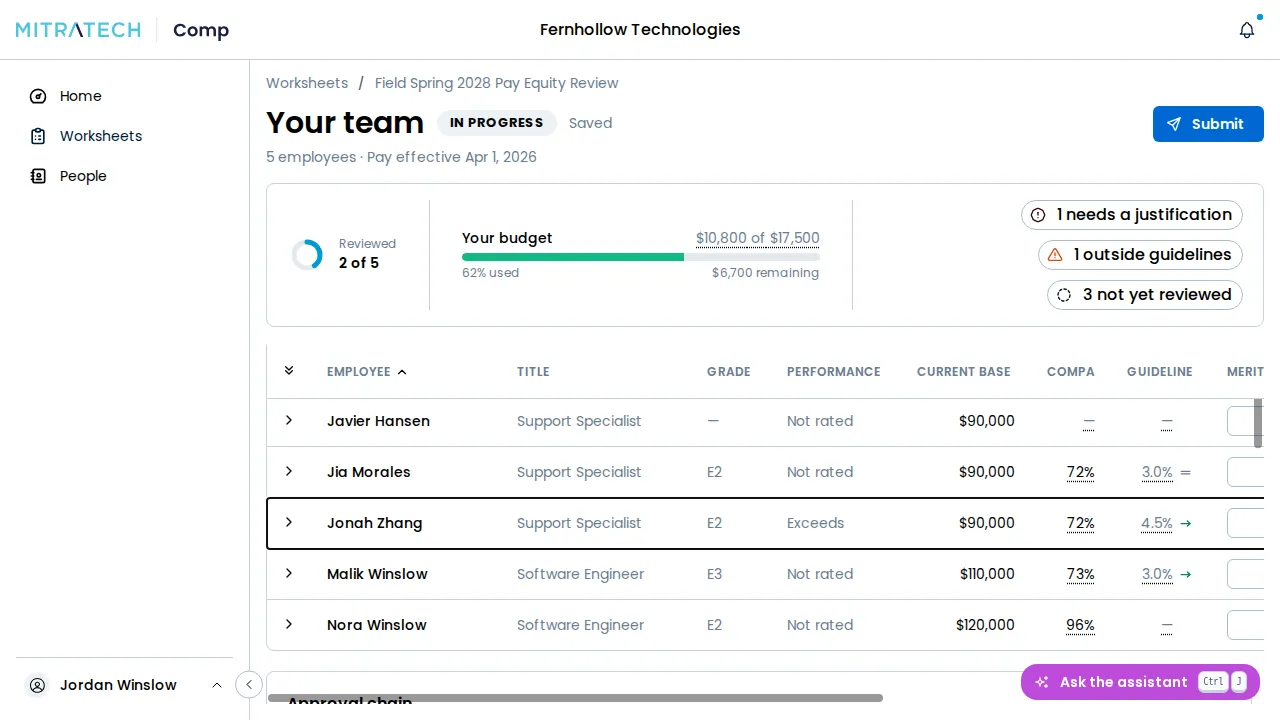Click the Current Base column header
The image size is (1280, 720).
(963, 372)
